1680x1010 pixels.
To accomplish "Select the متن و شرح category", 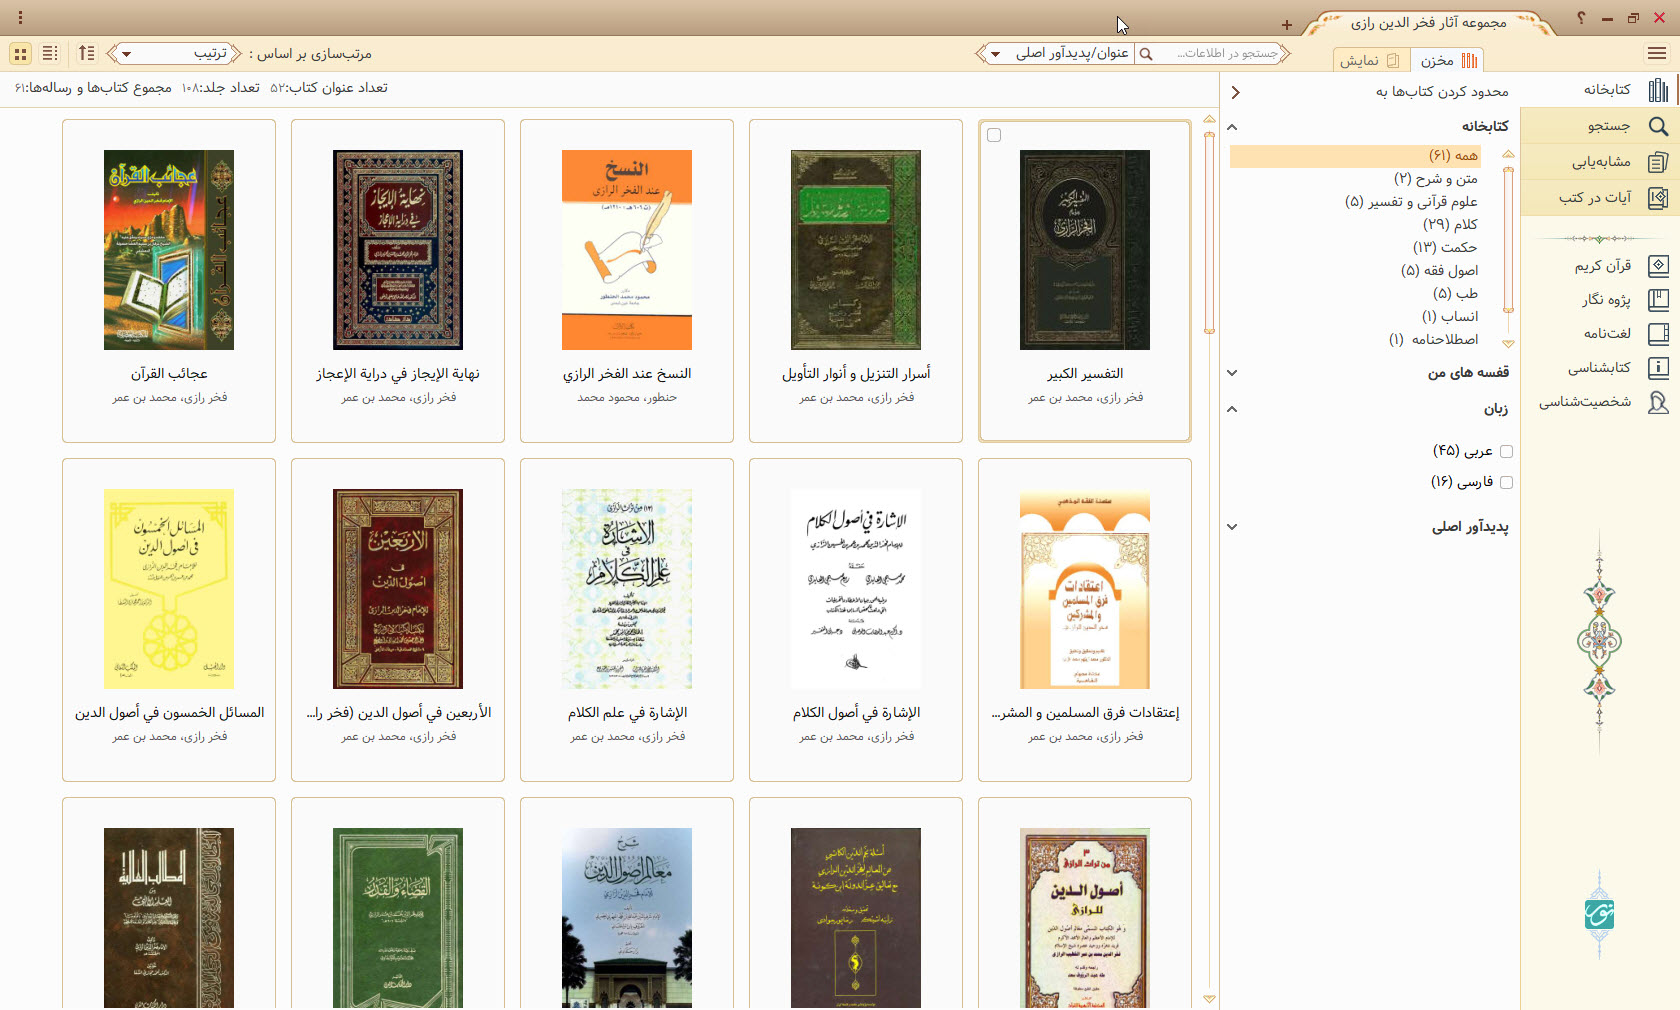I will (1436, 179).
